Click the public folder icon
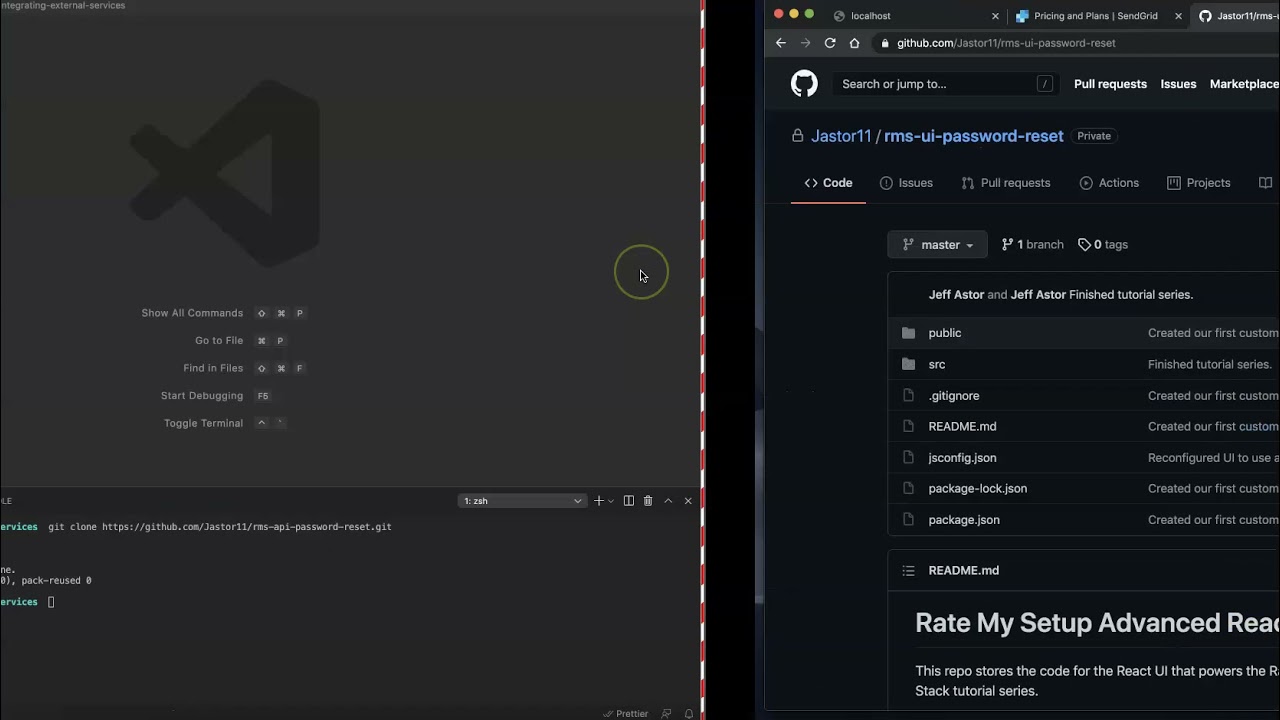Screen dimensions: 1280x720 coord(908,333)
